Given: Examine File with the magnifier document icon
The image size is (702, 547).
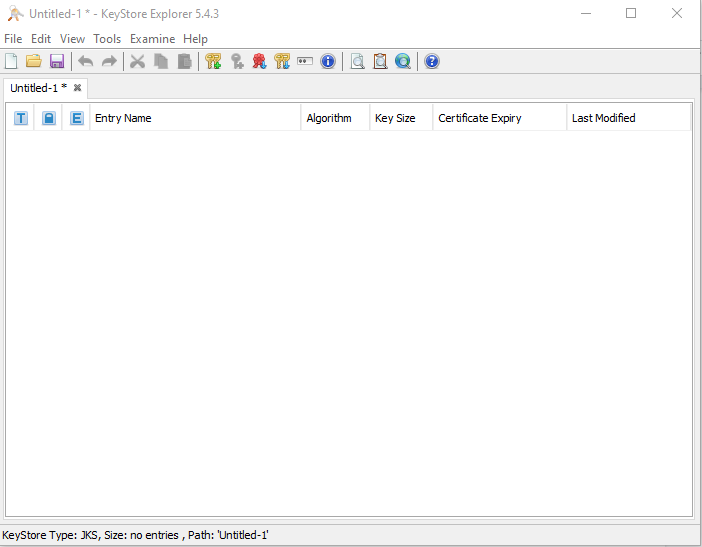Looking at the screenshot, I should coord(357,61).
